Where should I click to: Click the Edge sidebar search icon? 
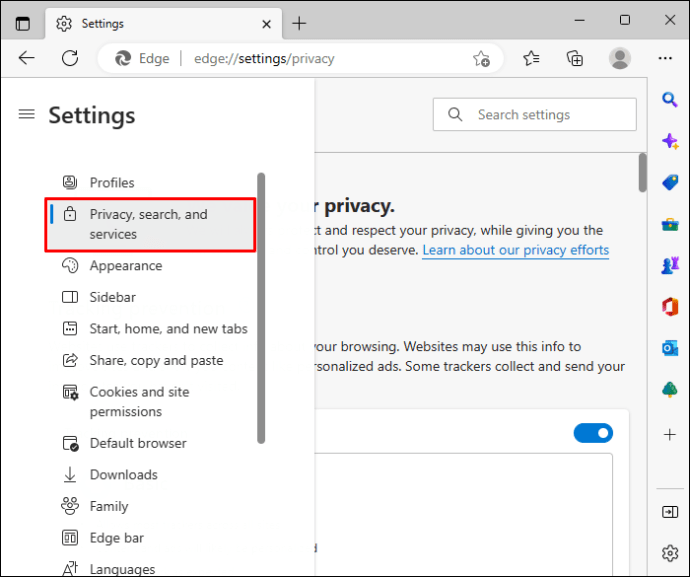point(670,99)
